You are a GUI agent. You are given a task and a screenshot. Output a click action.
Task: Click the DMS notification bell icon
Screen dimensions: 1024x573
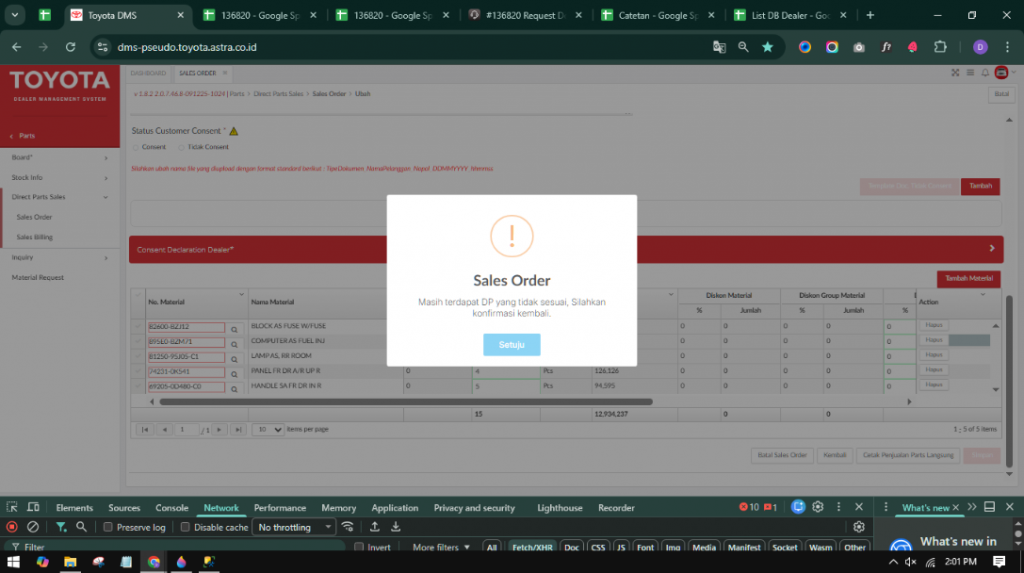[x=985, y=73]
